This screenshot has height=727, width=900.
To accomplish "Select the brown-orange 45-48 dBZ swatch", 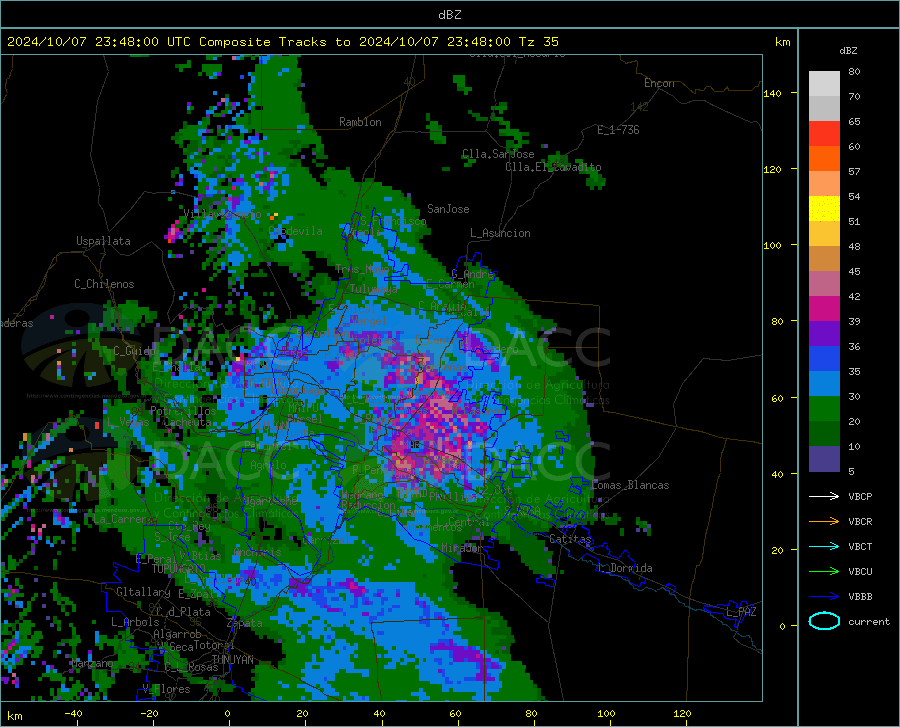I will [x=824, y=259].
